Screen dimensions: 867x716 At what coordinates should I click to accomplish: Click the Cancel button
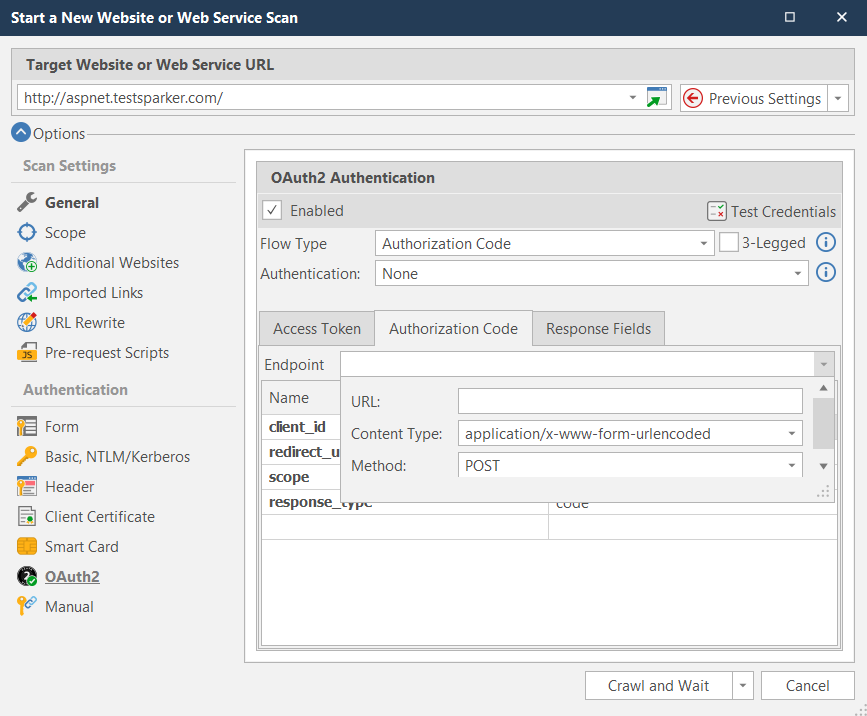point(807,686)
